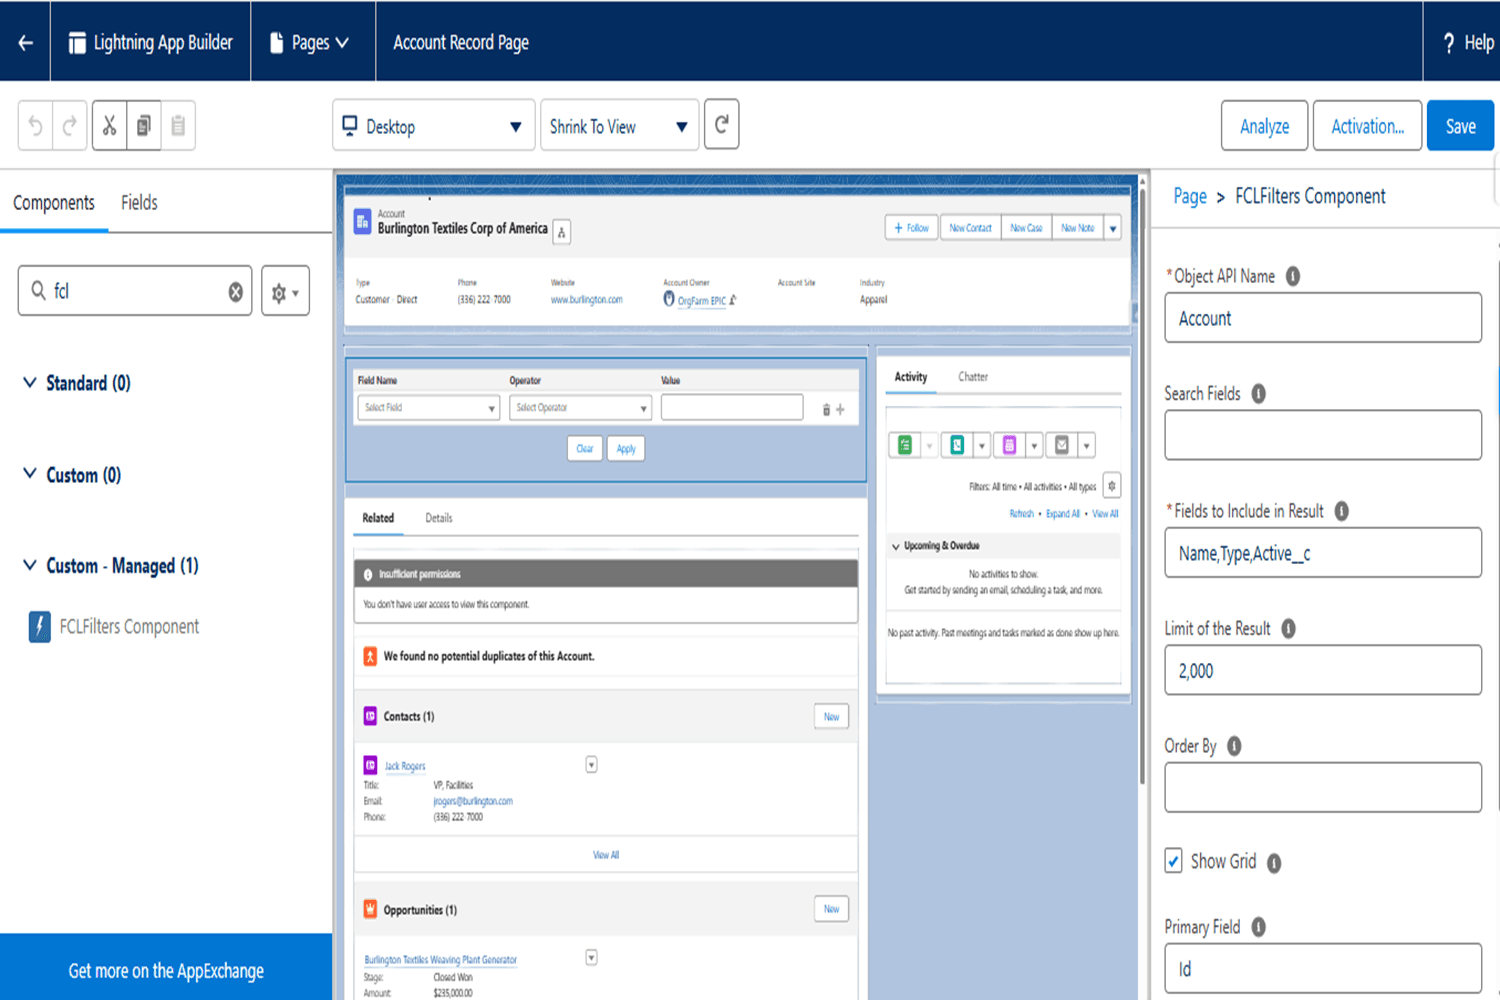Switch to the Components tab
The width and height of the screenshot is (1500, 1000).
pyautogui.click(x=54, y=202)
